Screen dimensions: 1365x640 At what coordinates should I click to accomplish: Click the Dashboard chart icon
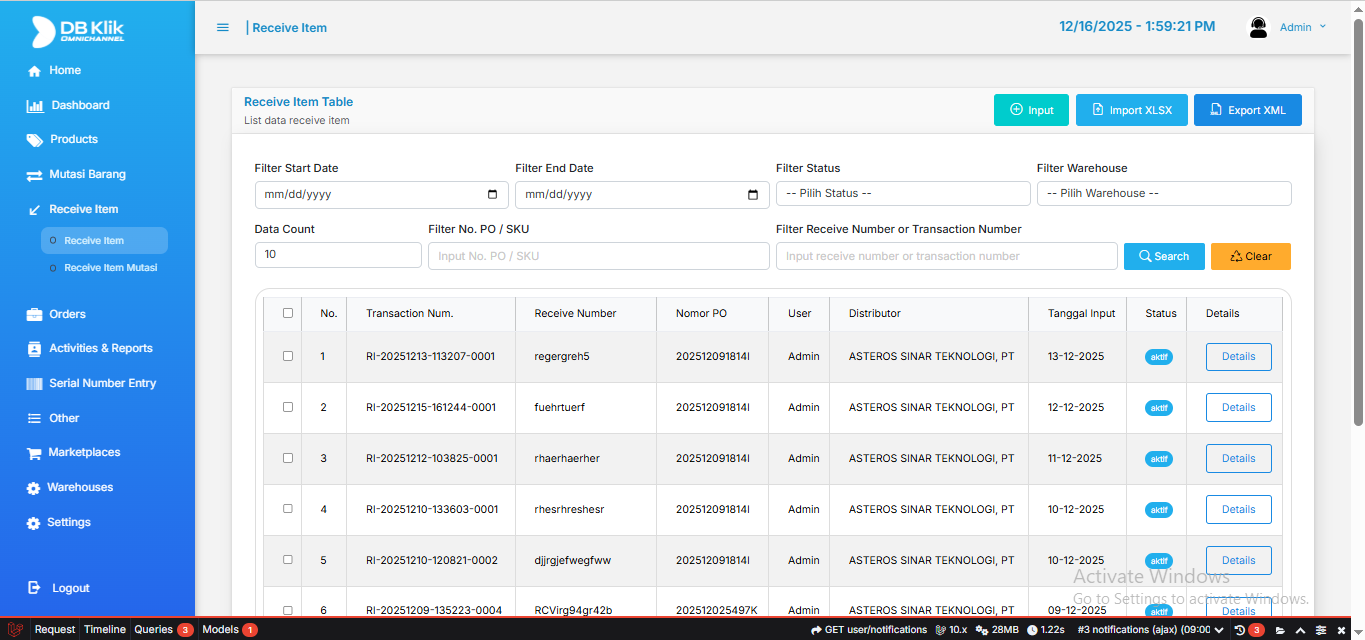click(35, 106)
